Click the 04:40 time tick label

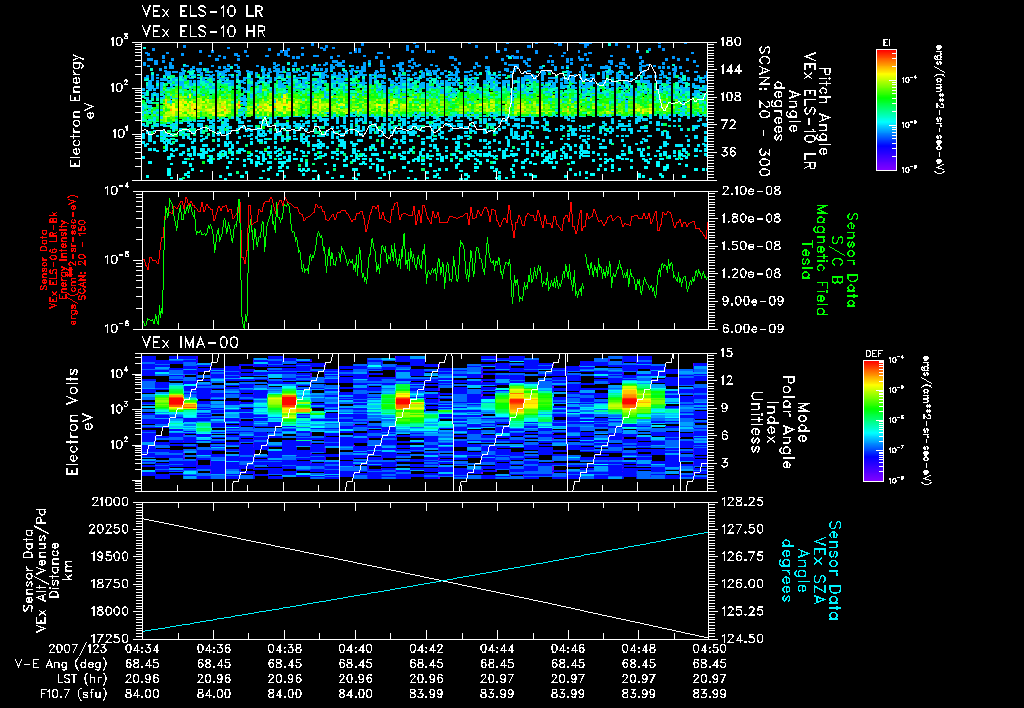pyautogui.click(x=355, y=650)
